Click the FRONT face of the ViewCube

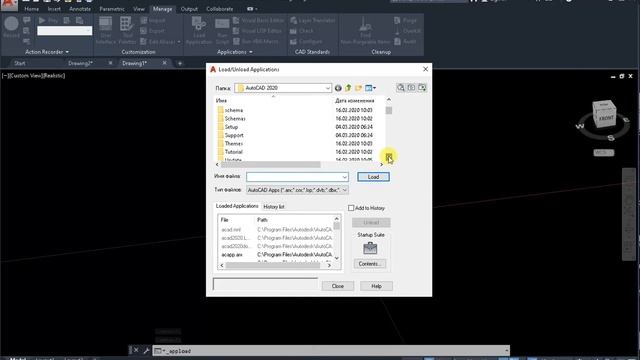pos(606,118)
